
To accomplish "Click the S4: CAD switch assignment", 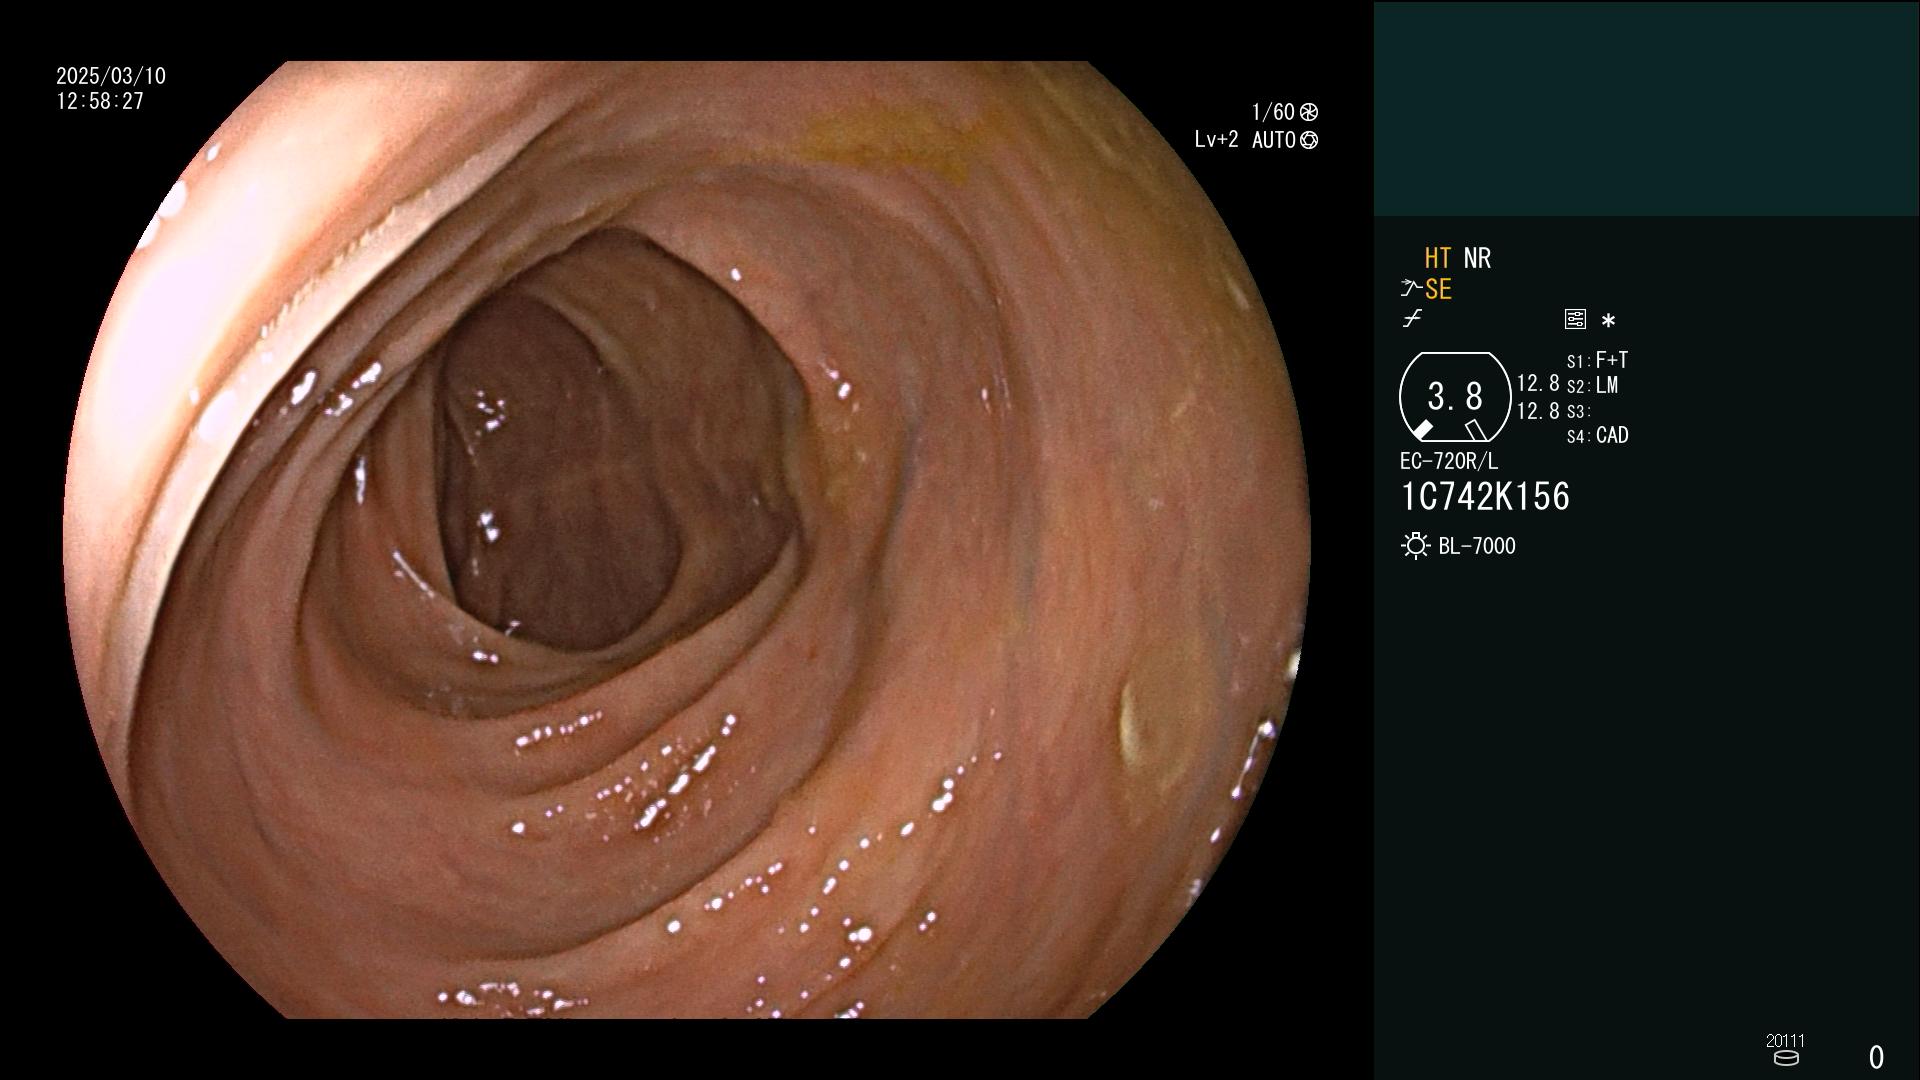I will (1598, 436).
